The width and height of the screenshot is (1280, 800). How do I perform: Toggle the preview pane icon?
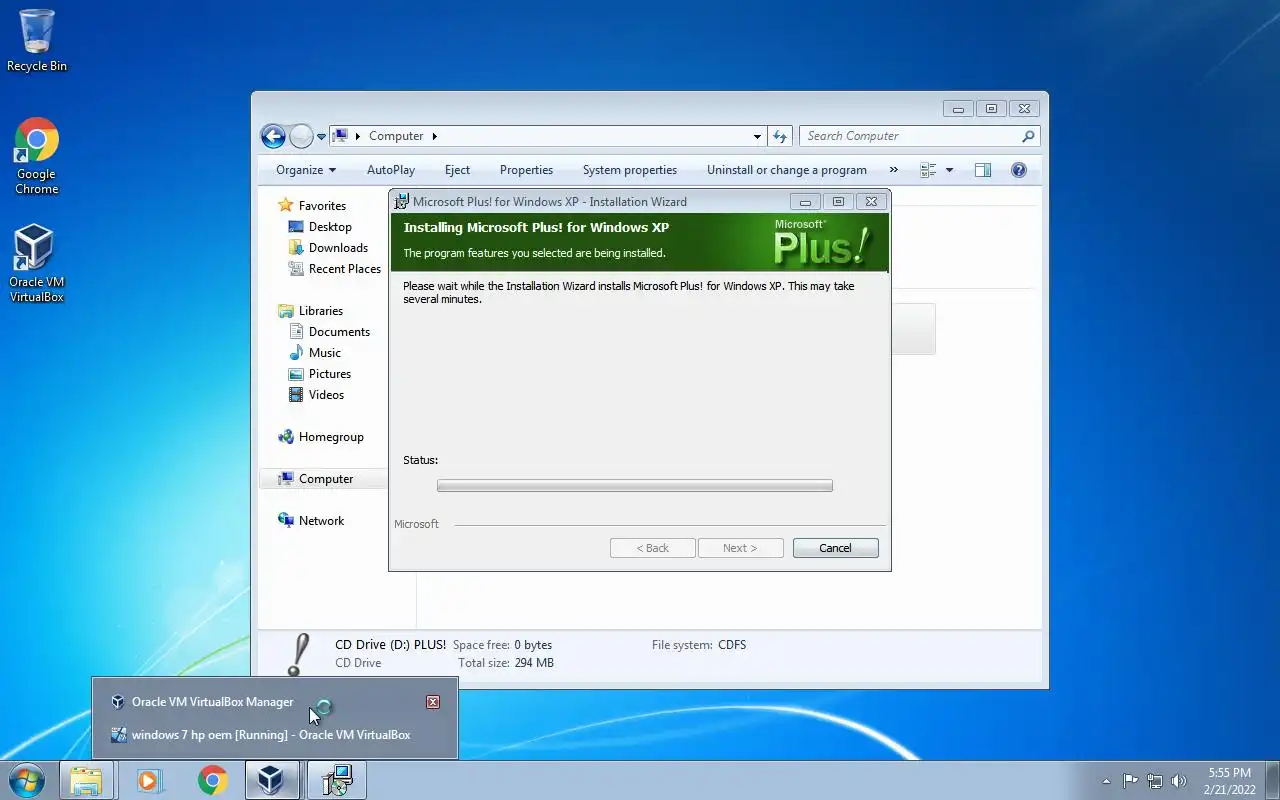tap(983, 170)
